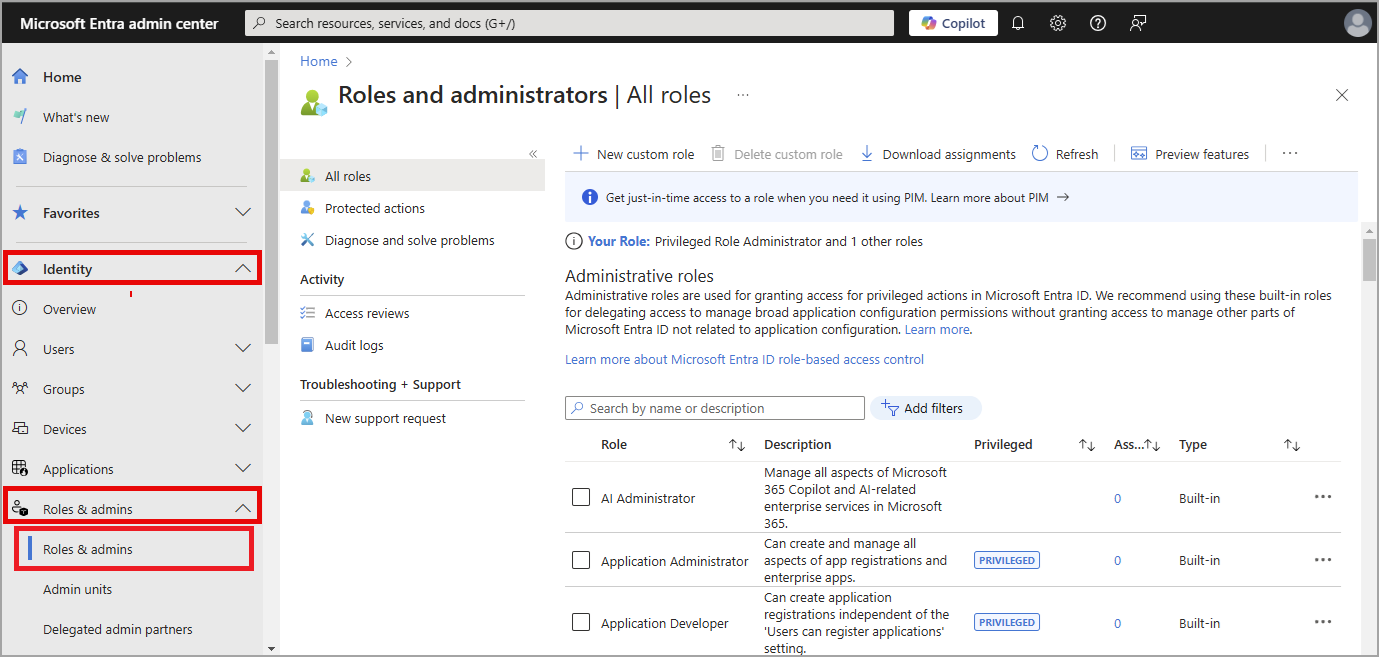1379x657 pixels.
Task: Click the help question mark icon
Action: click(x=1098, y=23)
